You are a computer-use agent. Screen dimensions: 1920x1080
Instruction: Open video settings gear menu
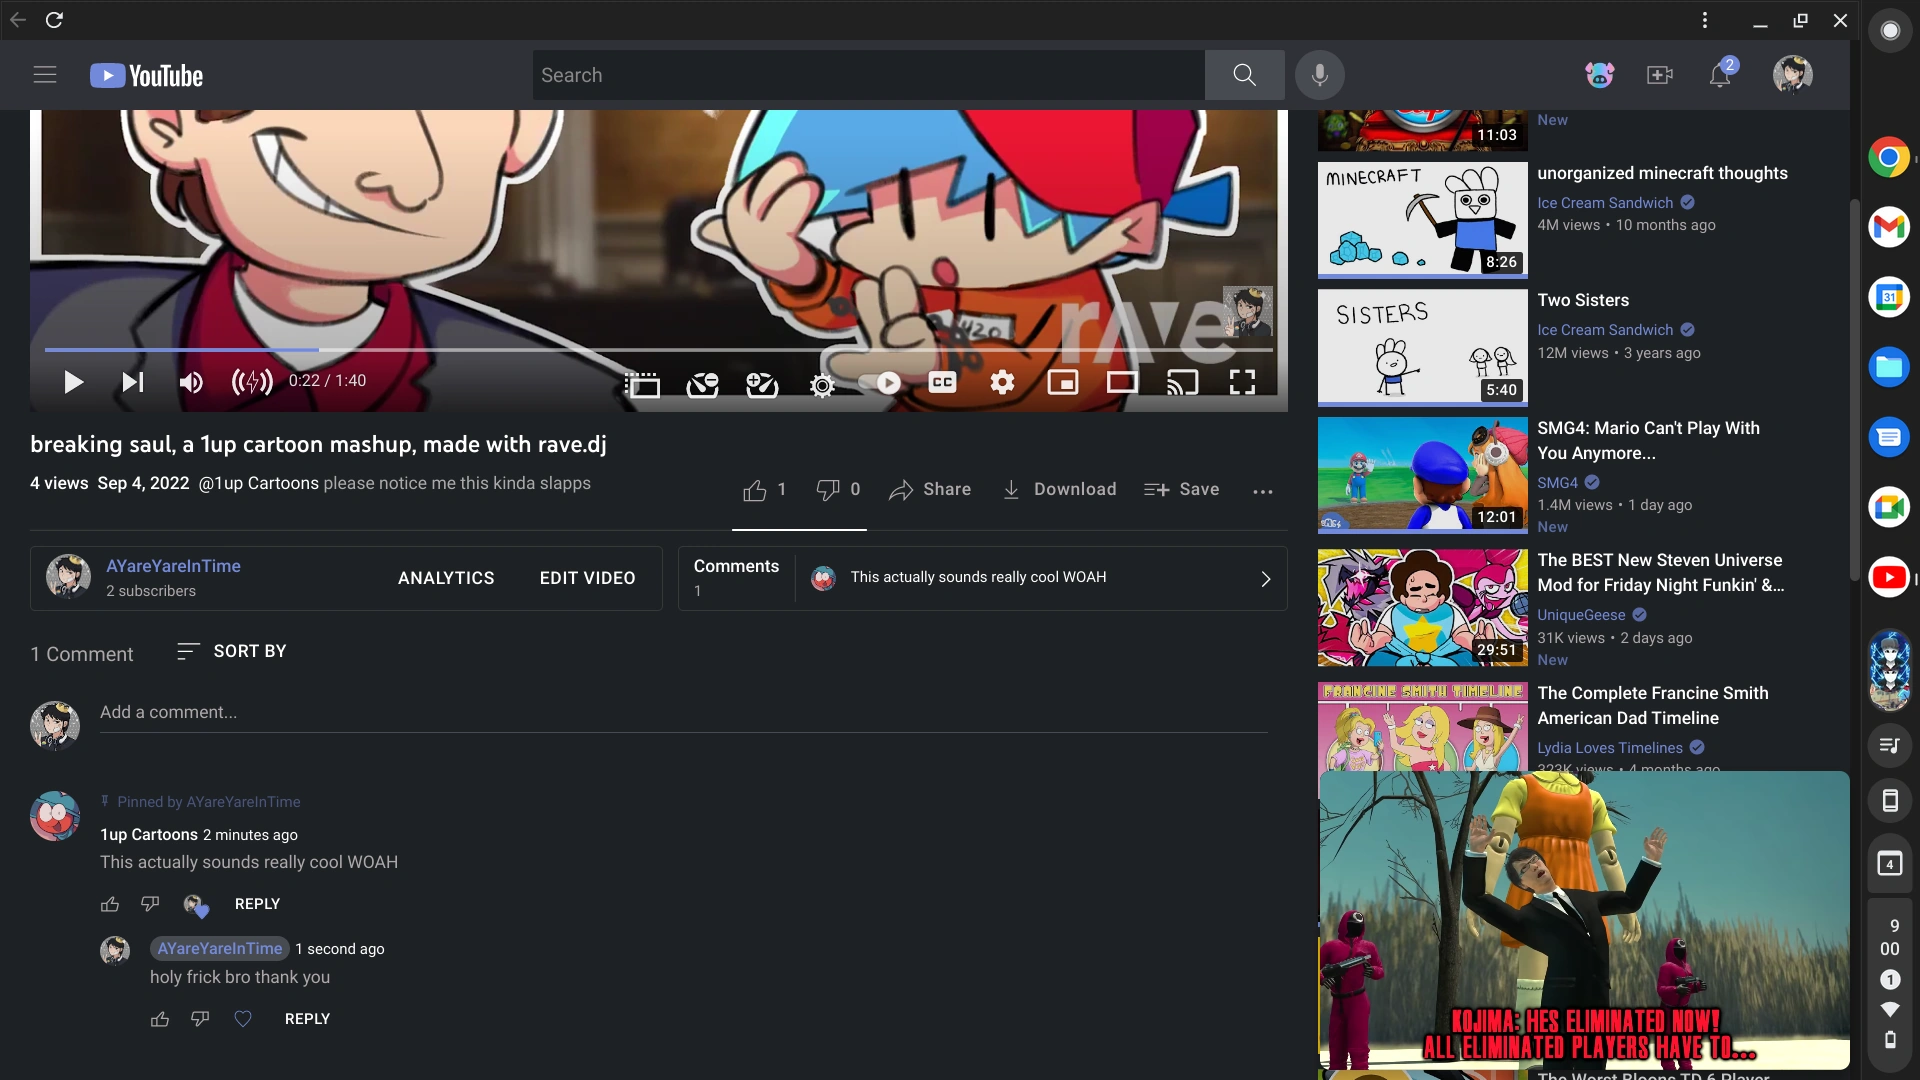(1002, 382)
